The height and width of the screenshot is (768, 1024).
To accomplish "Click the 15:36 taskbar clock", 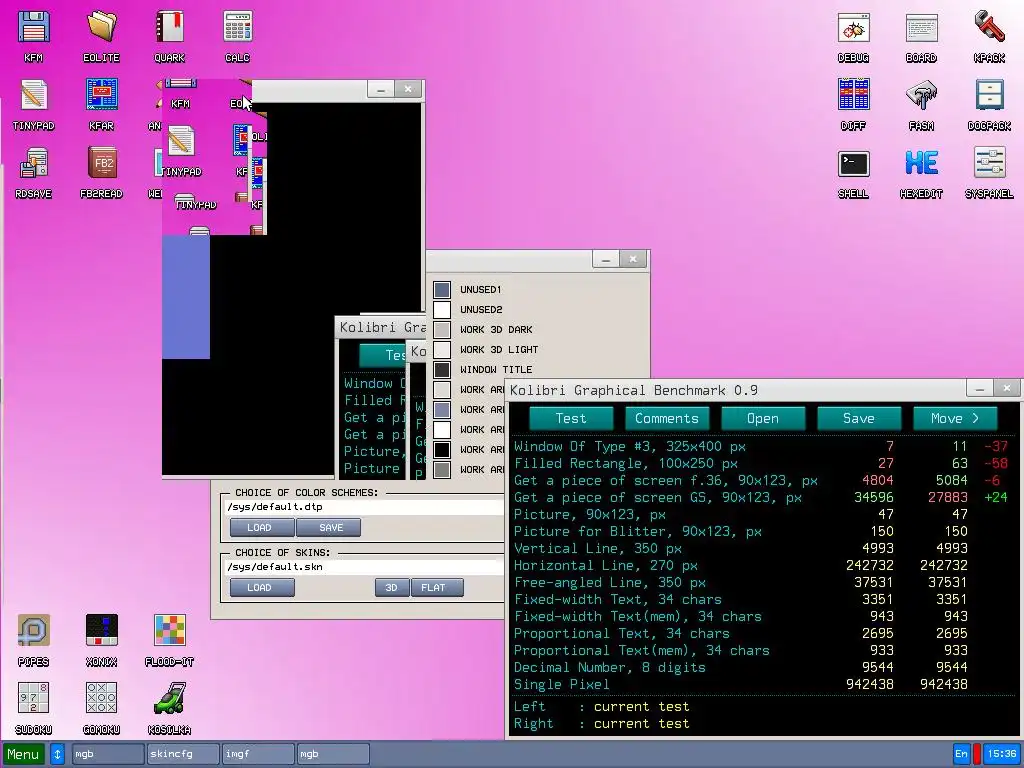I will (x=1002, y=754).
